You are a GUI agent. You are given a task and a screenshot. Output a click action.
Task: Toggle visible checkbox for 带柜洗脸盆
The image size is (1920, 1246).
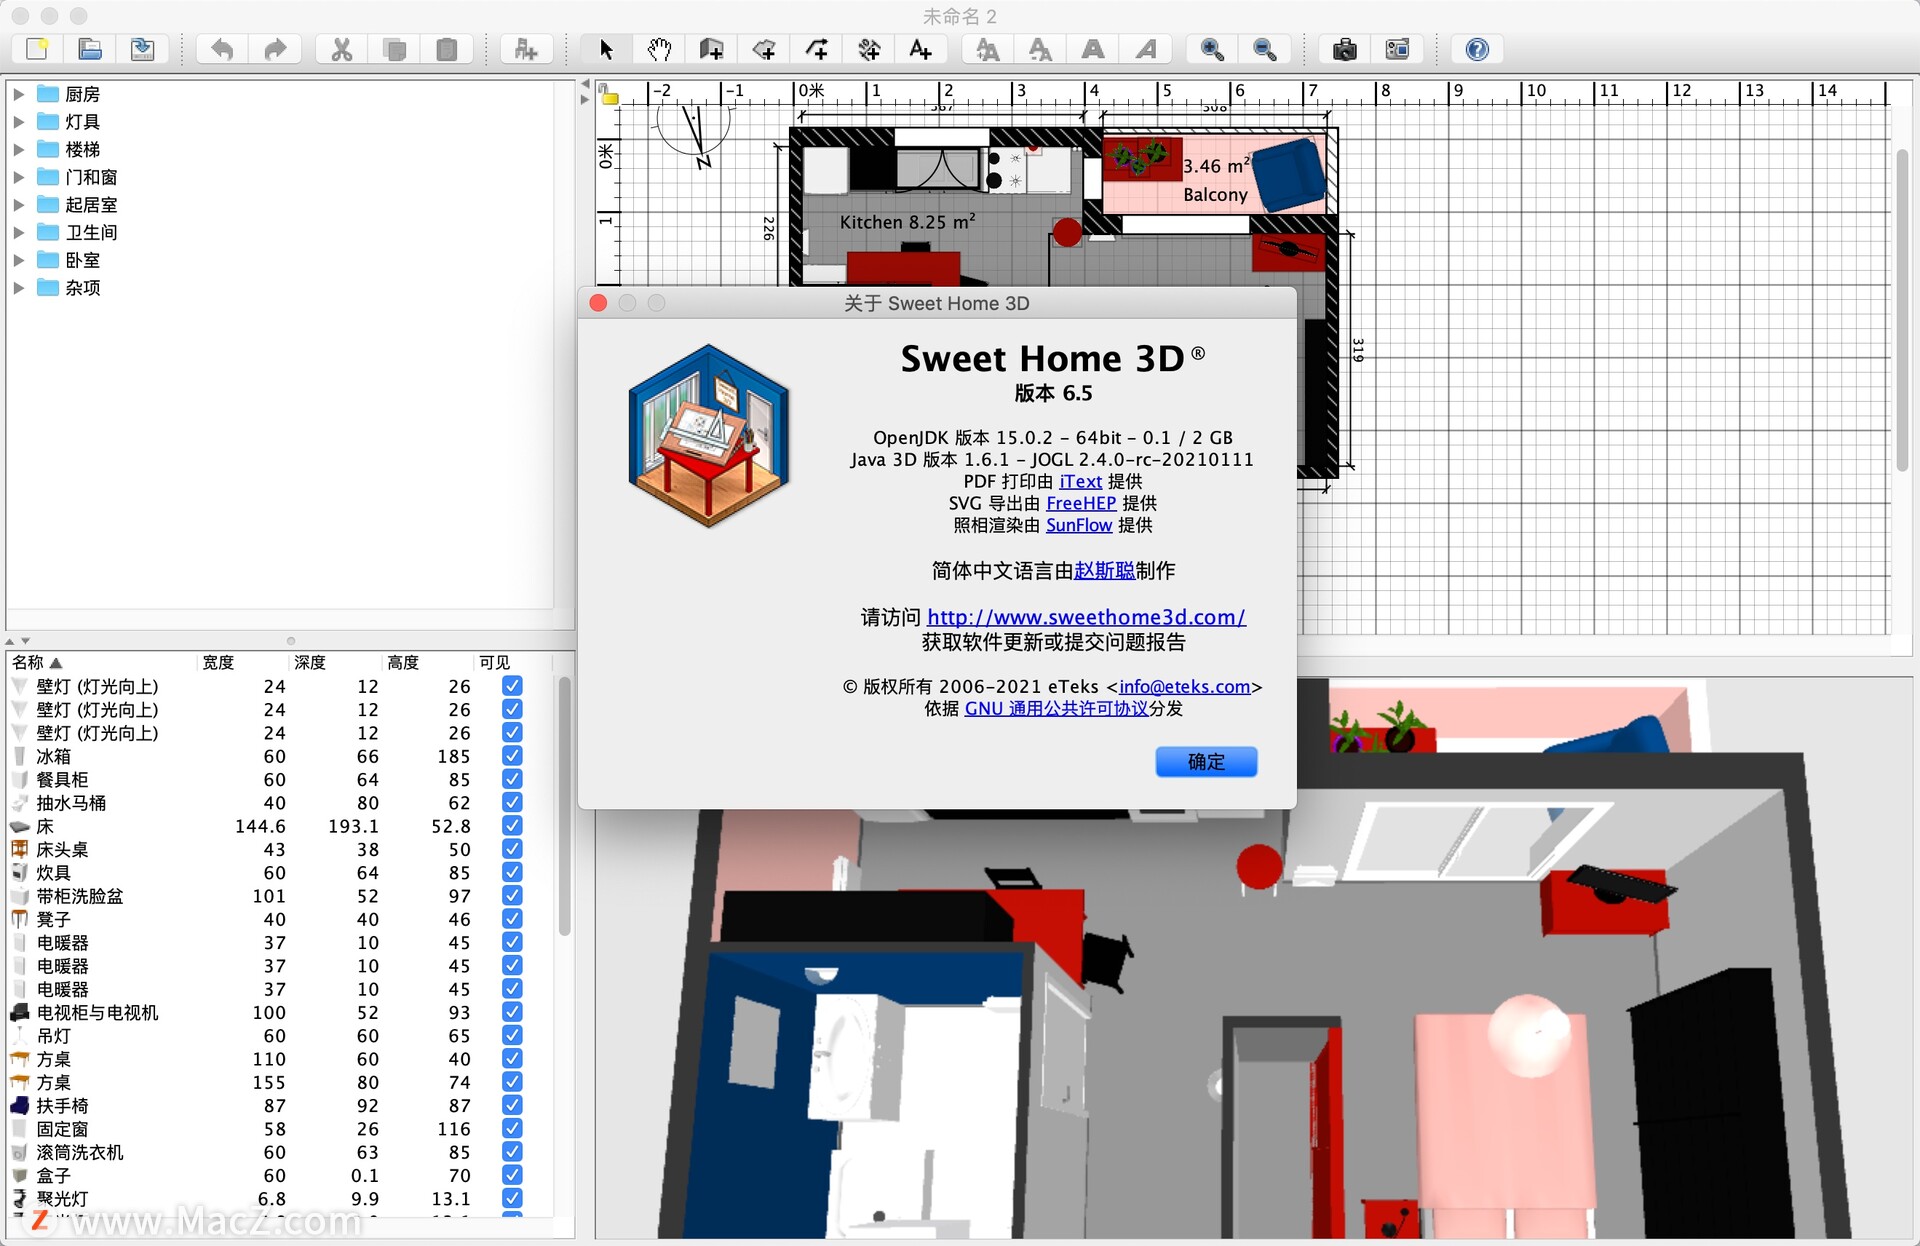(x=512, y=896)
